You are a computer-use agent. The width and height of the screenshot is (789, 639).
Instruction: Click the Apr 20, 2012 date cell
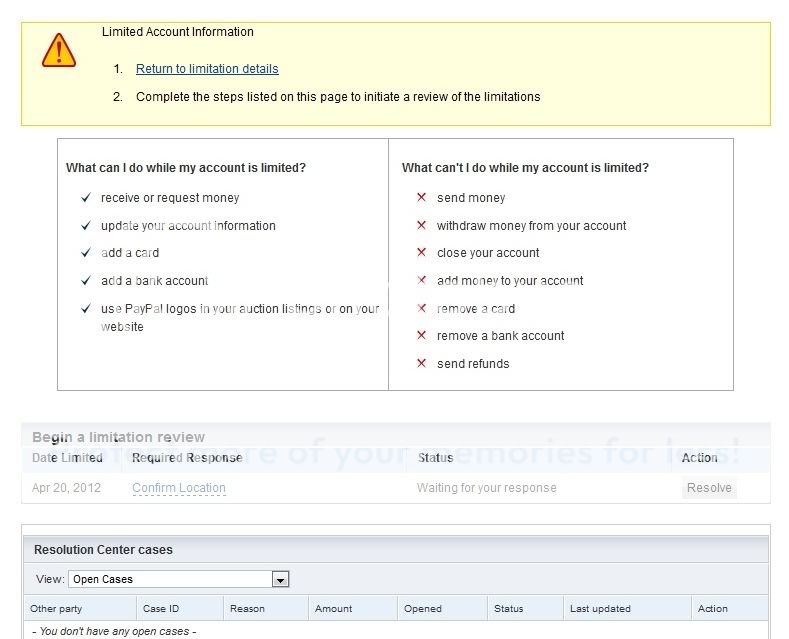[x=66, y=488]
